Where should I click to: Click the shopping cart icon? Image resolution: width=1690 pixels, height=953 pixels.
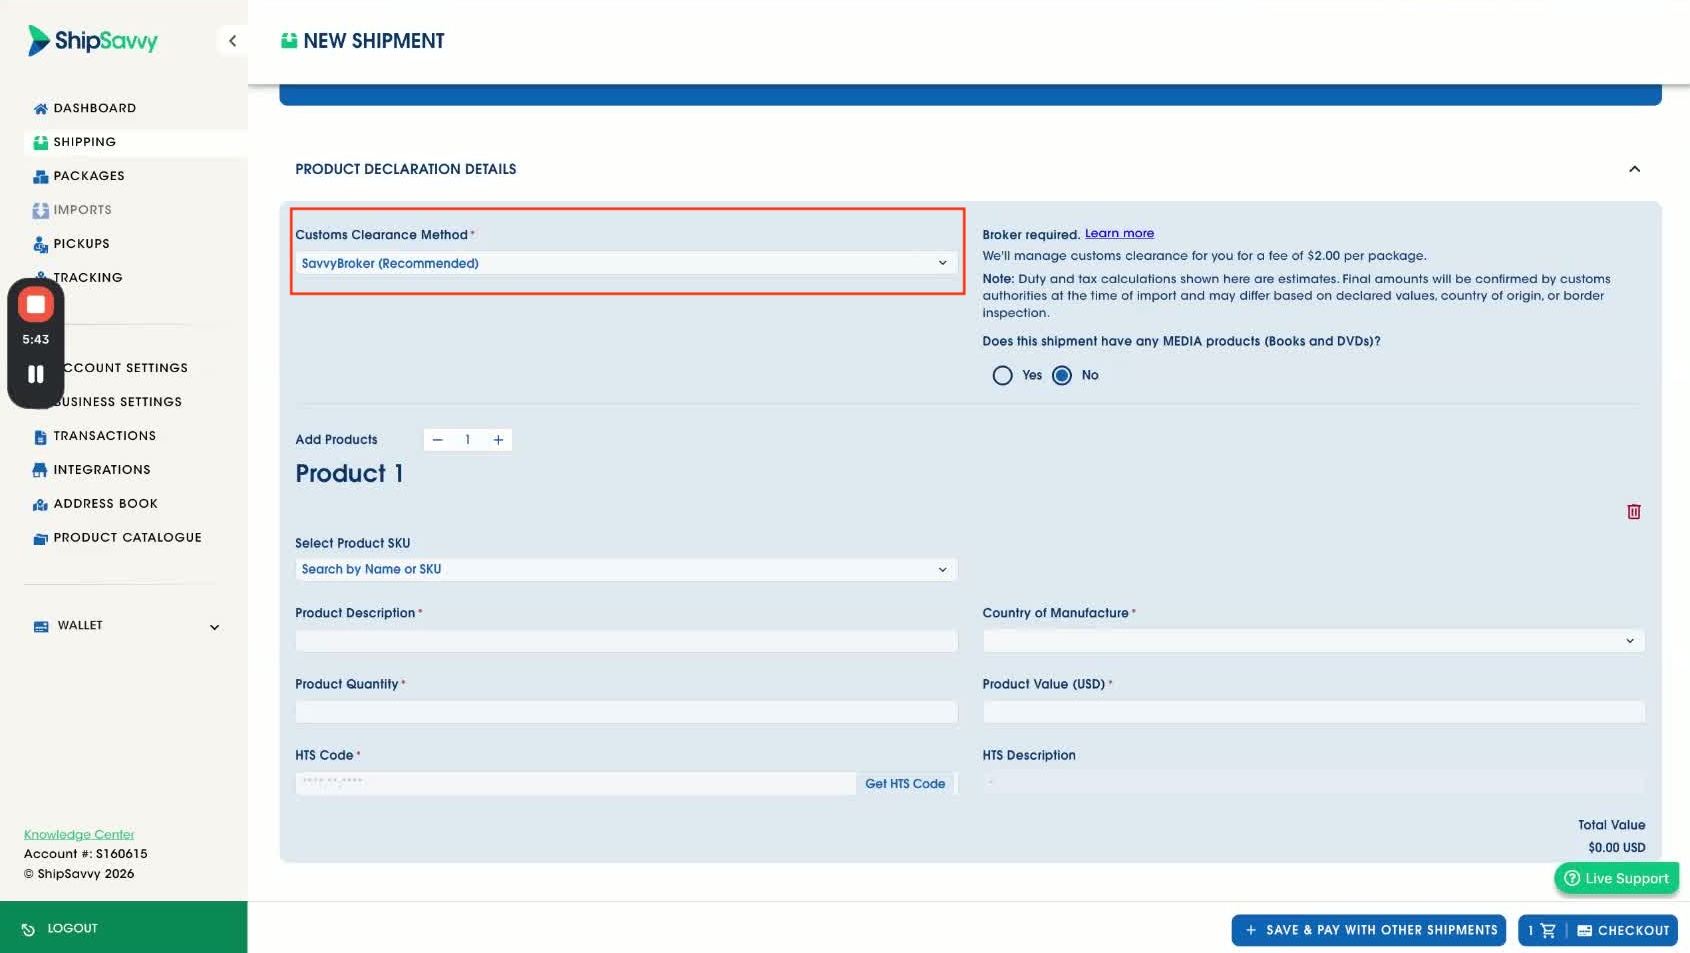(x=1548, y=930)
